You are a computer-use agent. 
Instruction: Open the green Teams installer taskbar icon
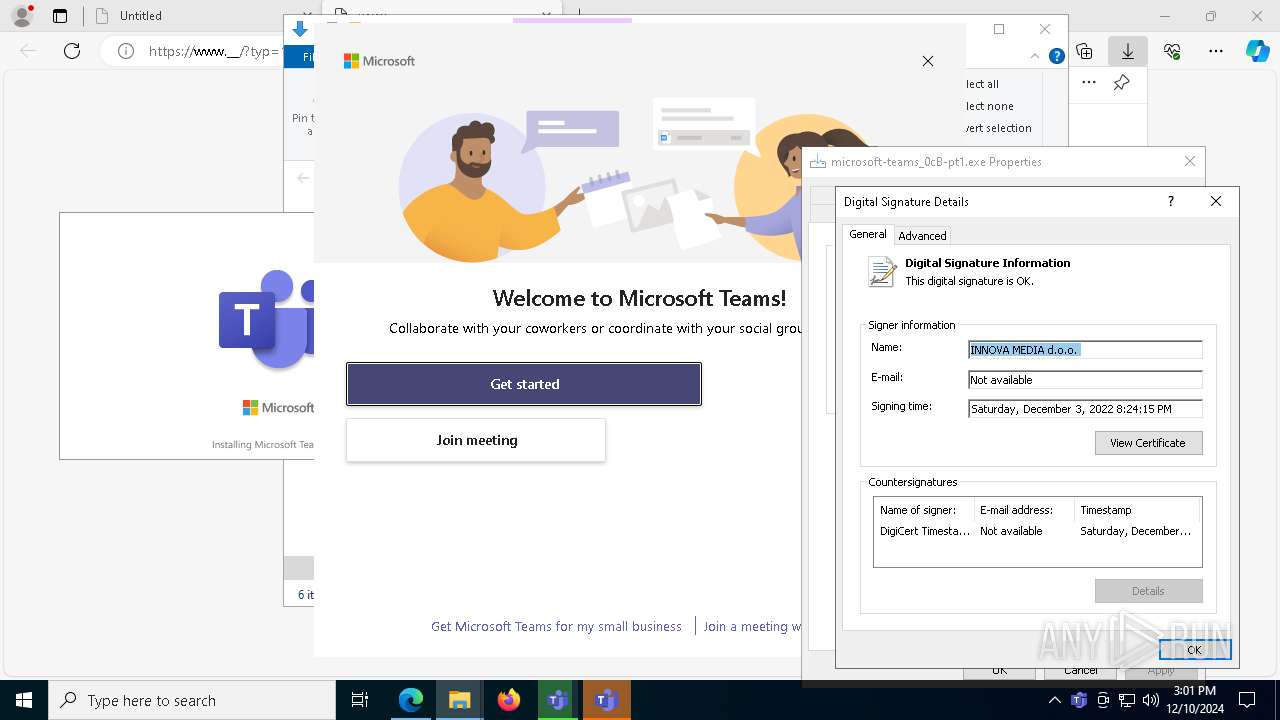point(557,700)
